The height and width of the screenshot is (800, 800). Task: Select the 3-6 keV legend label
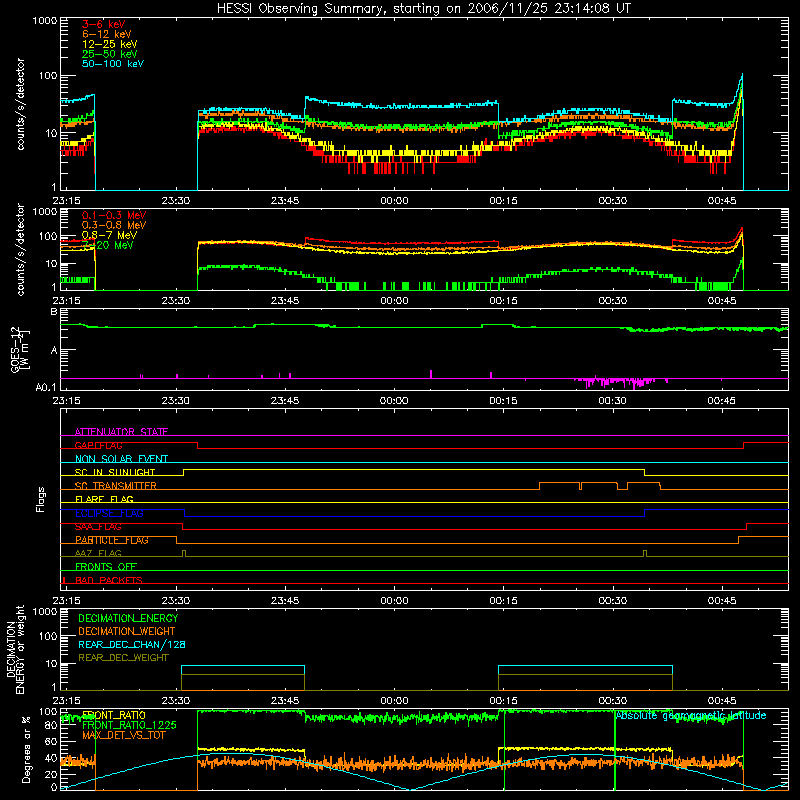pyautogui.click(x=104, y=24)
